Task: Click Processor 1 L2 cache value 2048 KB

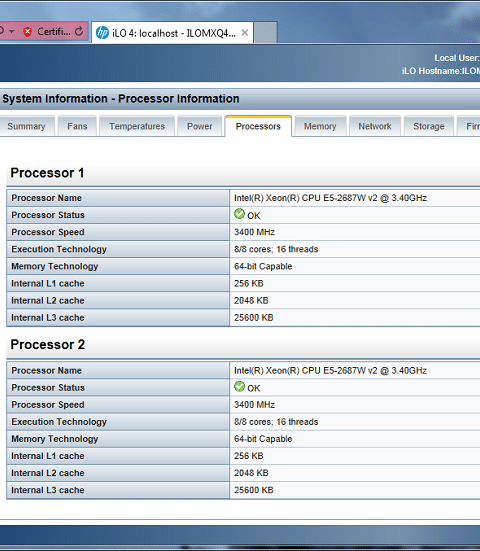Action: (251, 300)
